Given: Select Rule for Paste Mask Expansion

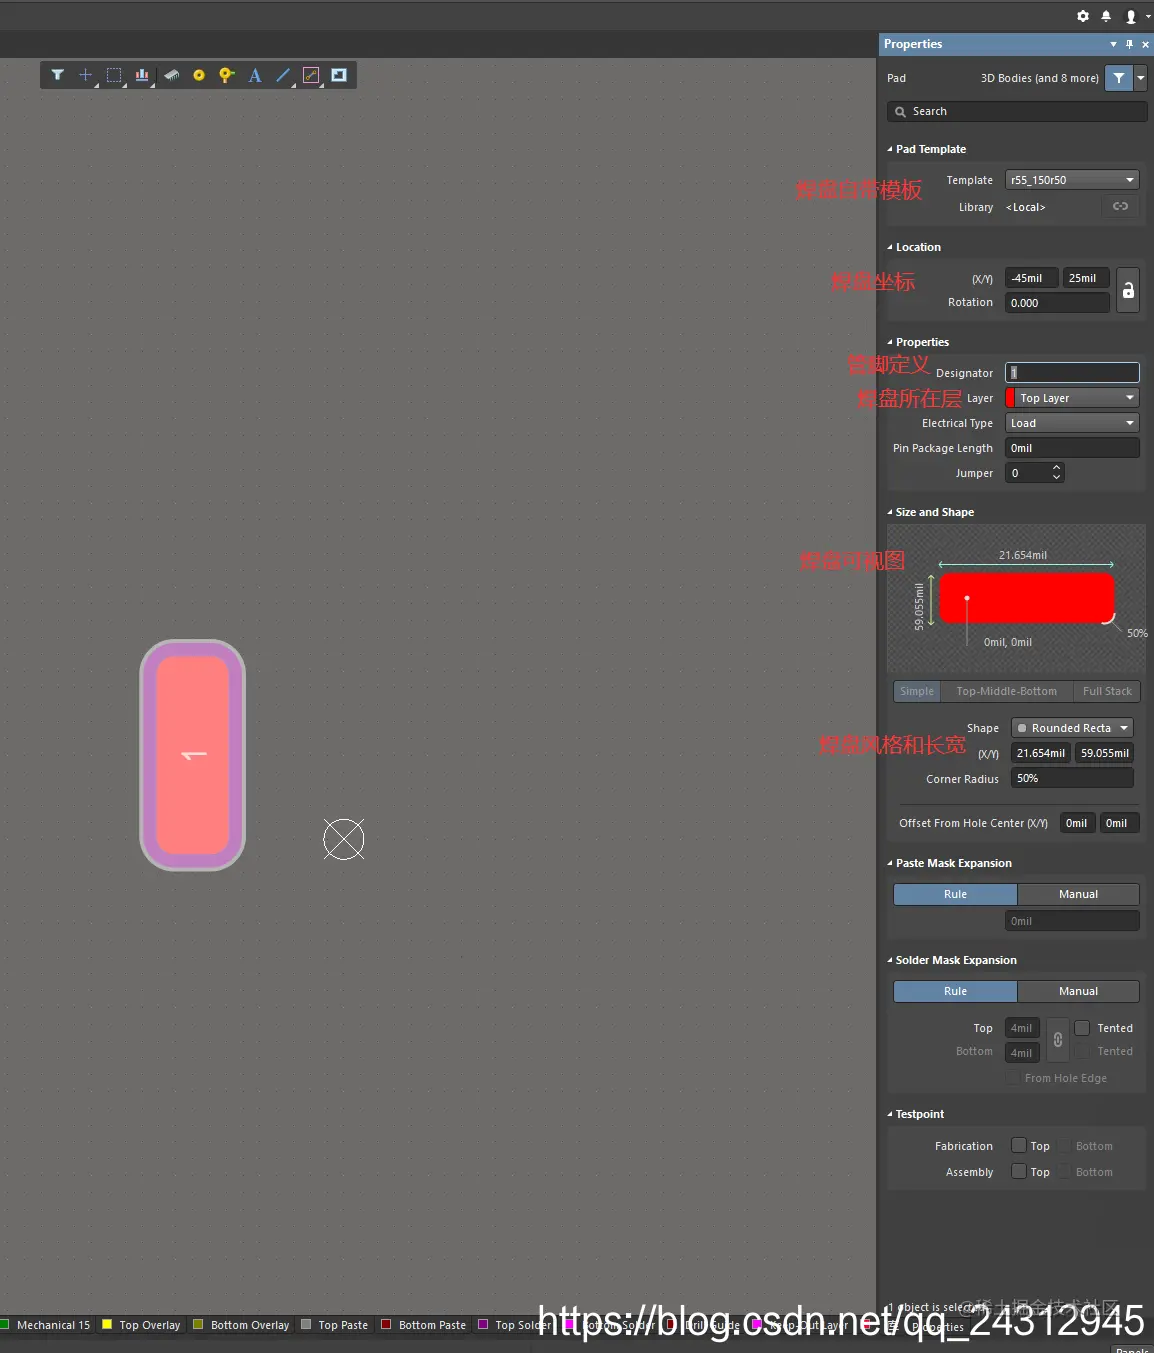Looking at the screenshot, I should 955,894.
